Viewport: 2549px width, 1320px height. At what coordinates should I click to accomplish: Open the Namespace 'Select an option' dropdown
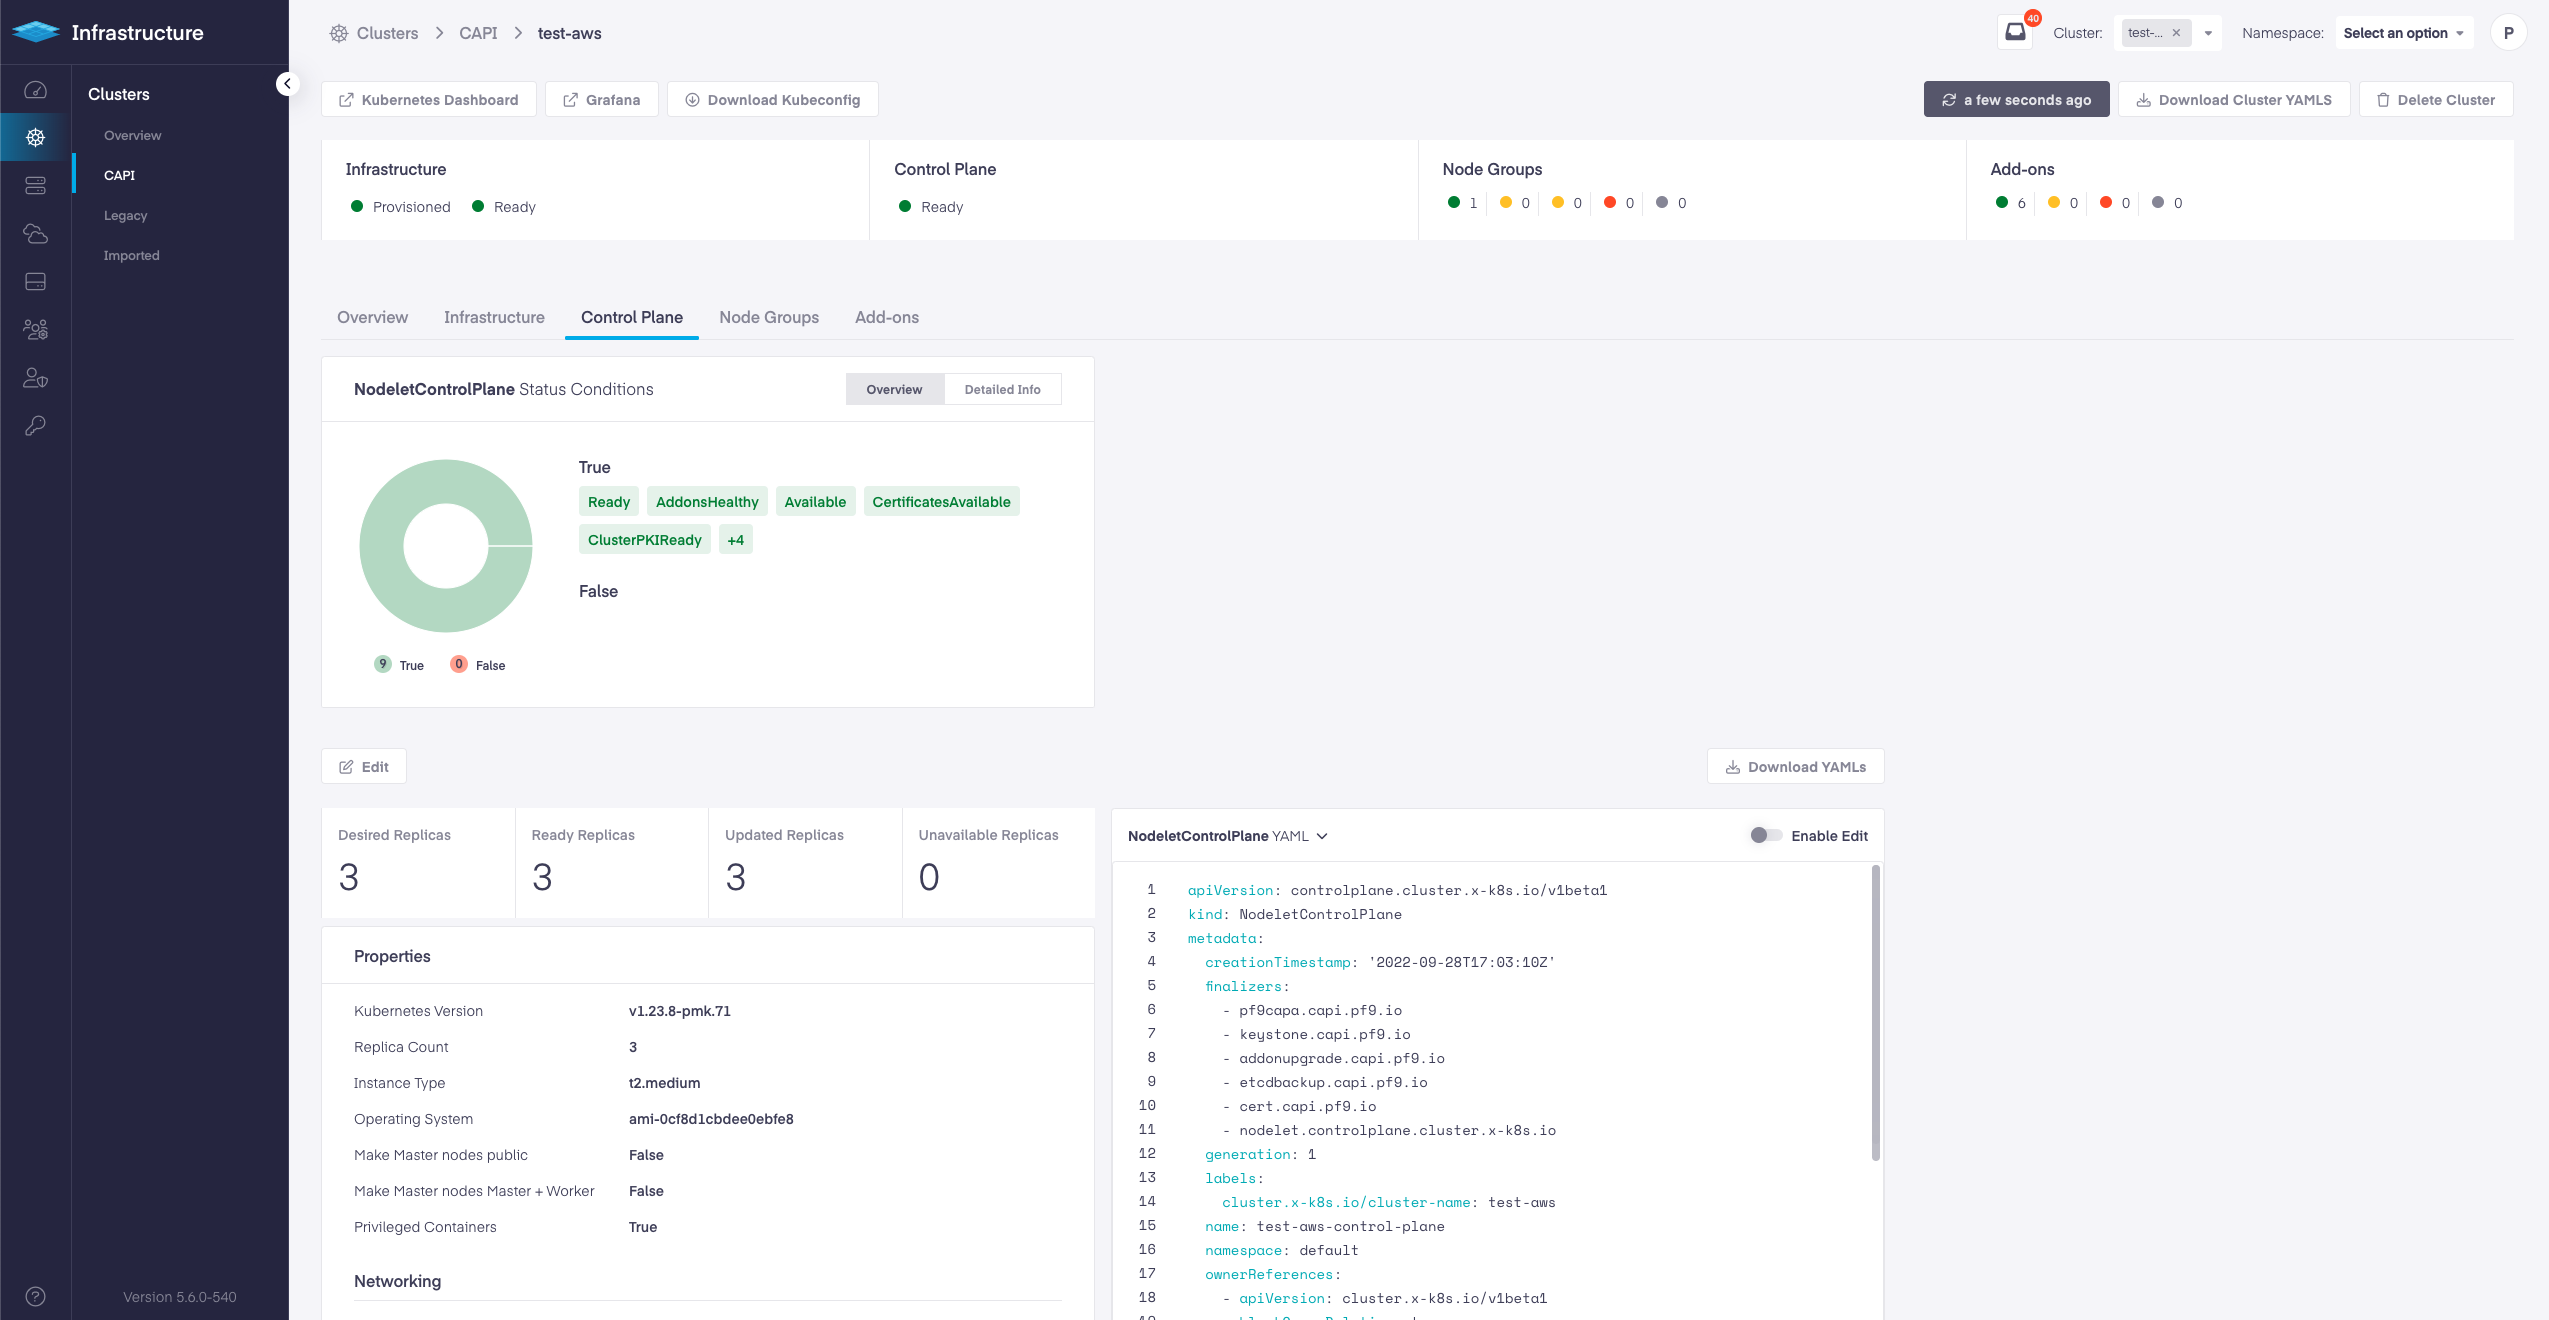[x=2403, y=33]
